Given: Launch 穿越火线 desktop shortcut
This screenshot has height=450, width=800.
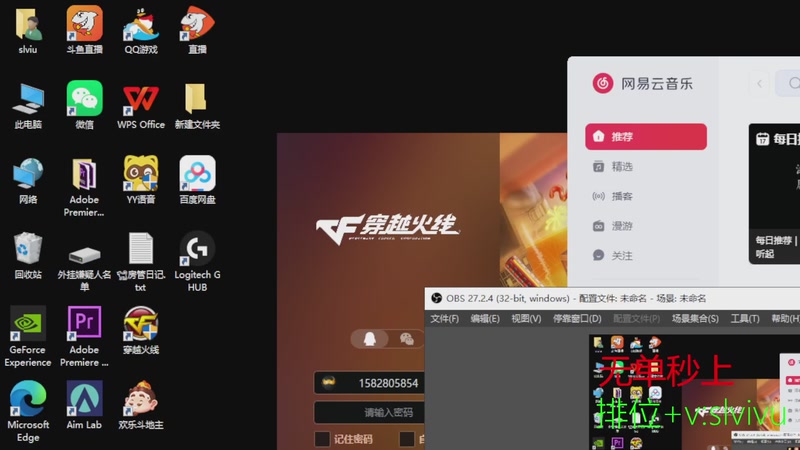Looking at the screenshot, I should [x=141, y=323].
